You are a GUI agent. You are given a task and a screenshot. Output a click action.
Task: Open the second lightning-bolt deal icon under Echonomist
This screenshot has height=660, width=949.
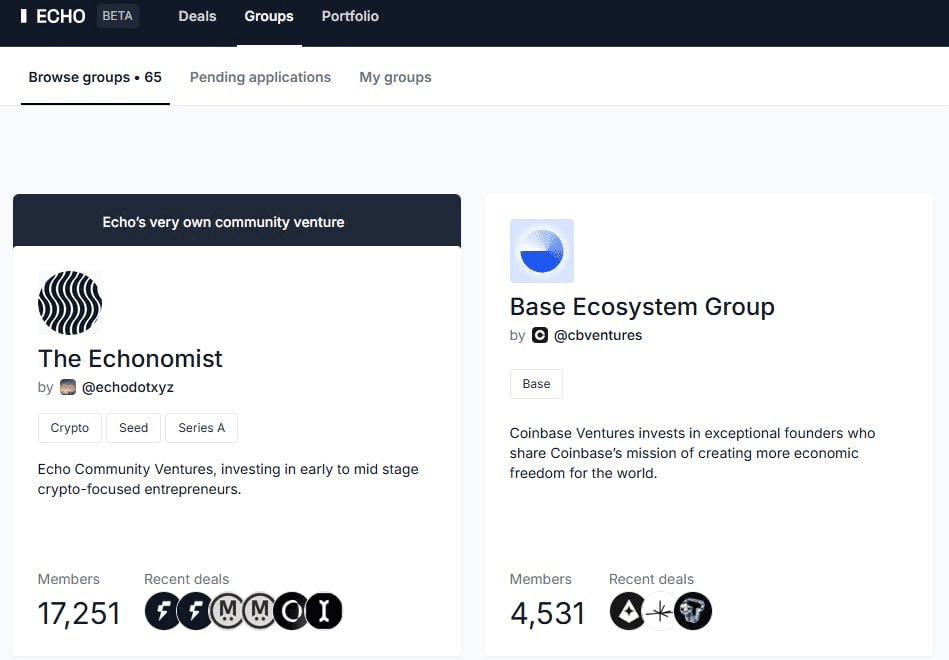pos(195,611)
